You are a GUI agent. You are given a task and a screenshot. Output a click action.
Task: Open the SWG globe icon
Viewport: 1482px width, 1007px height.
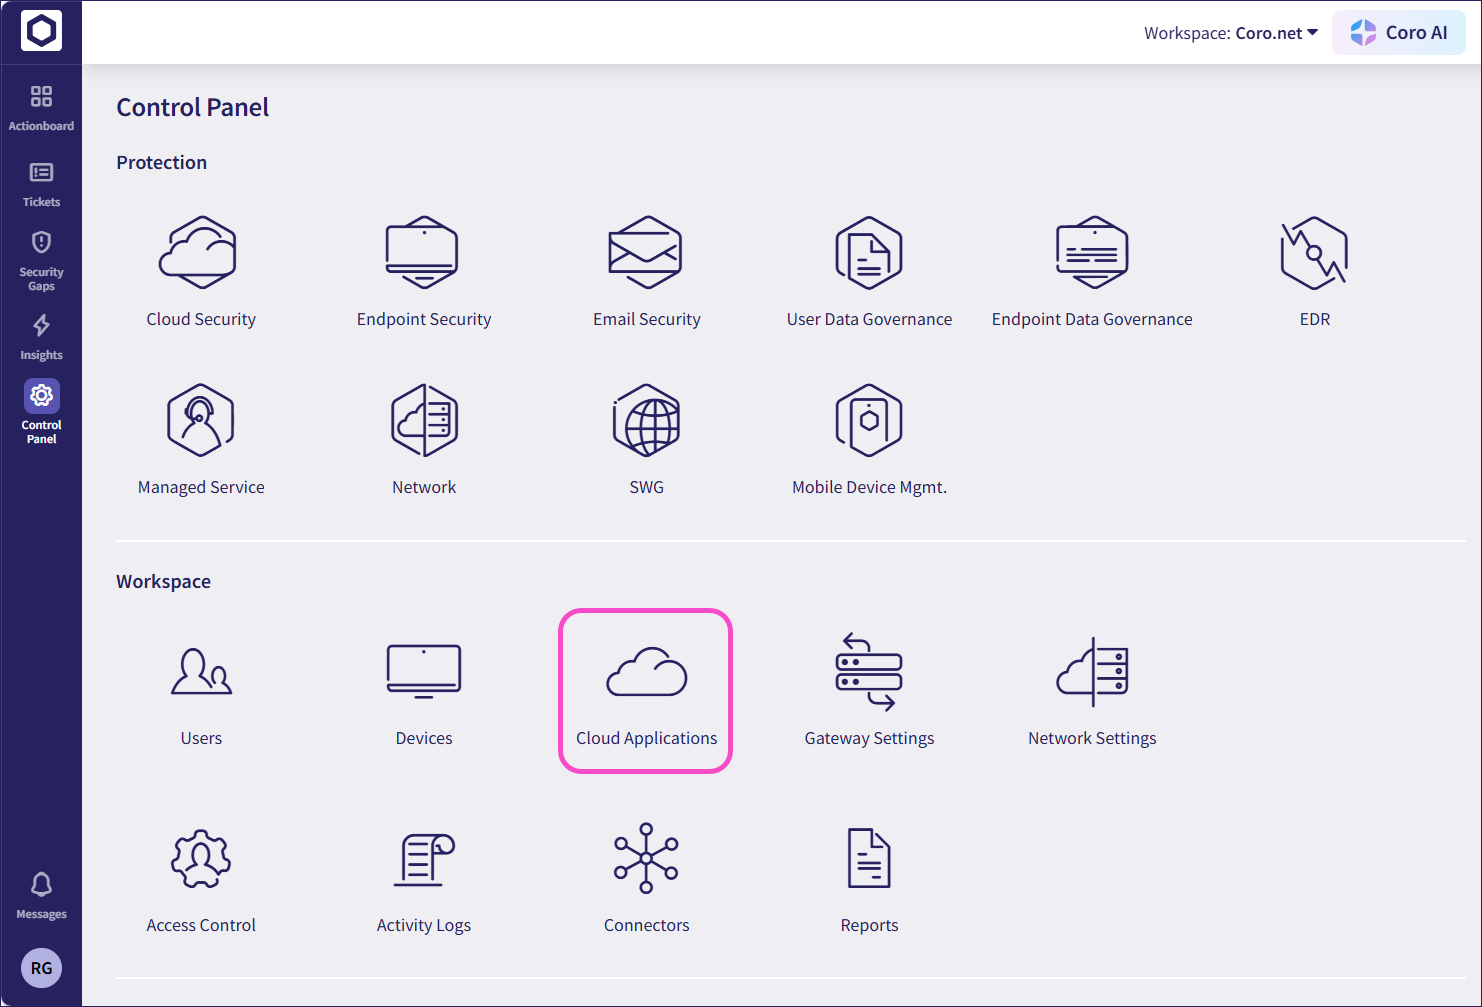click(646, 420)
